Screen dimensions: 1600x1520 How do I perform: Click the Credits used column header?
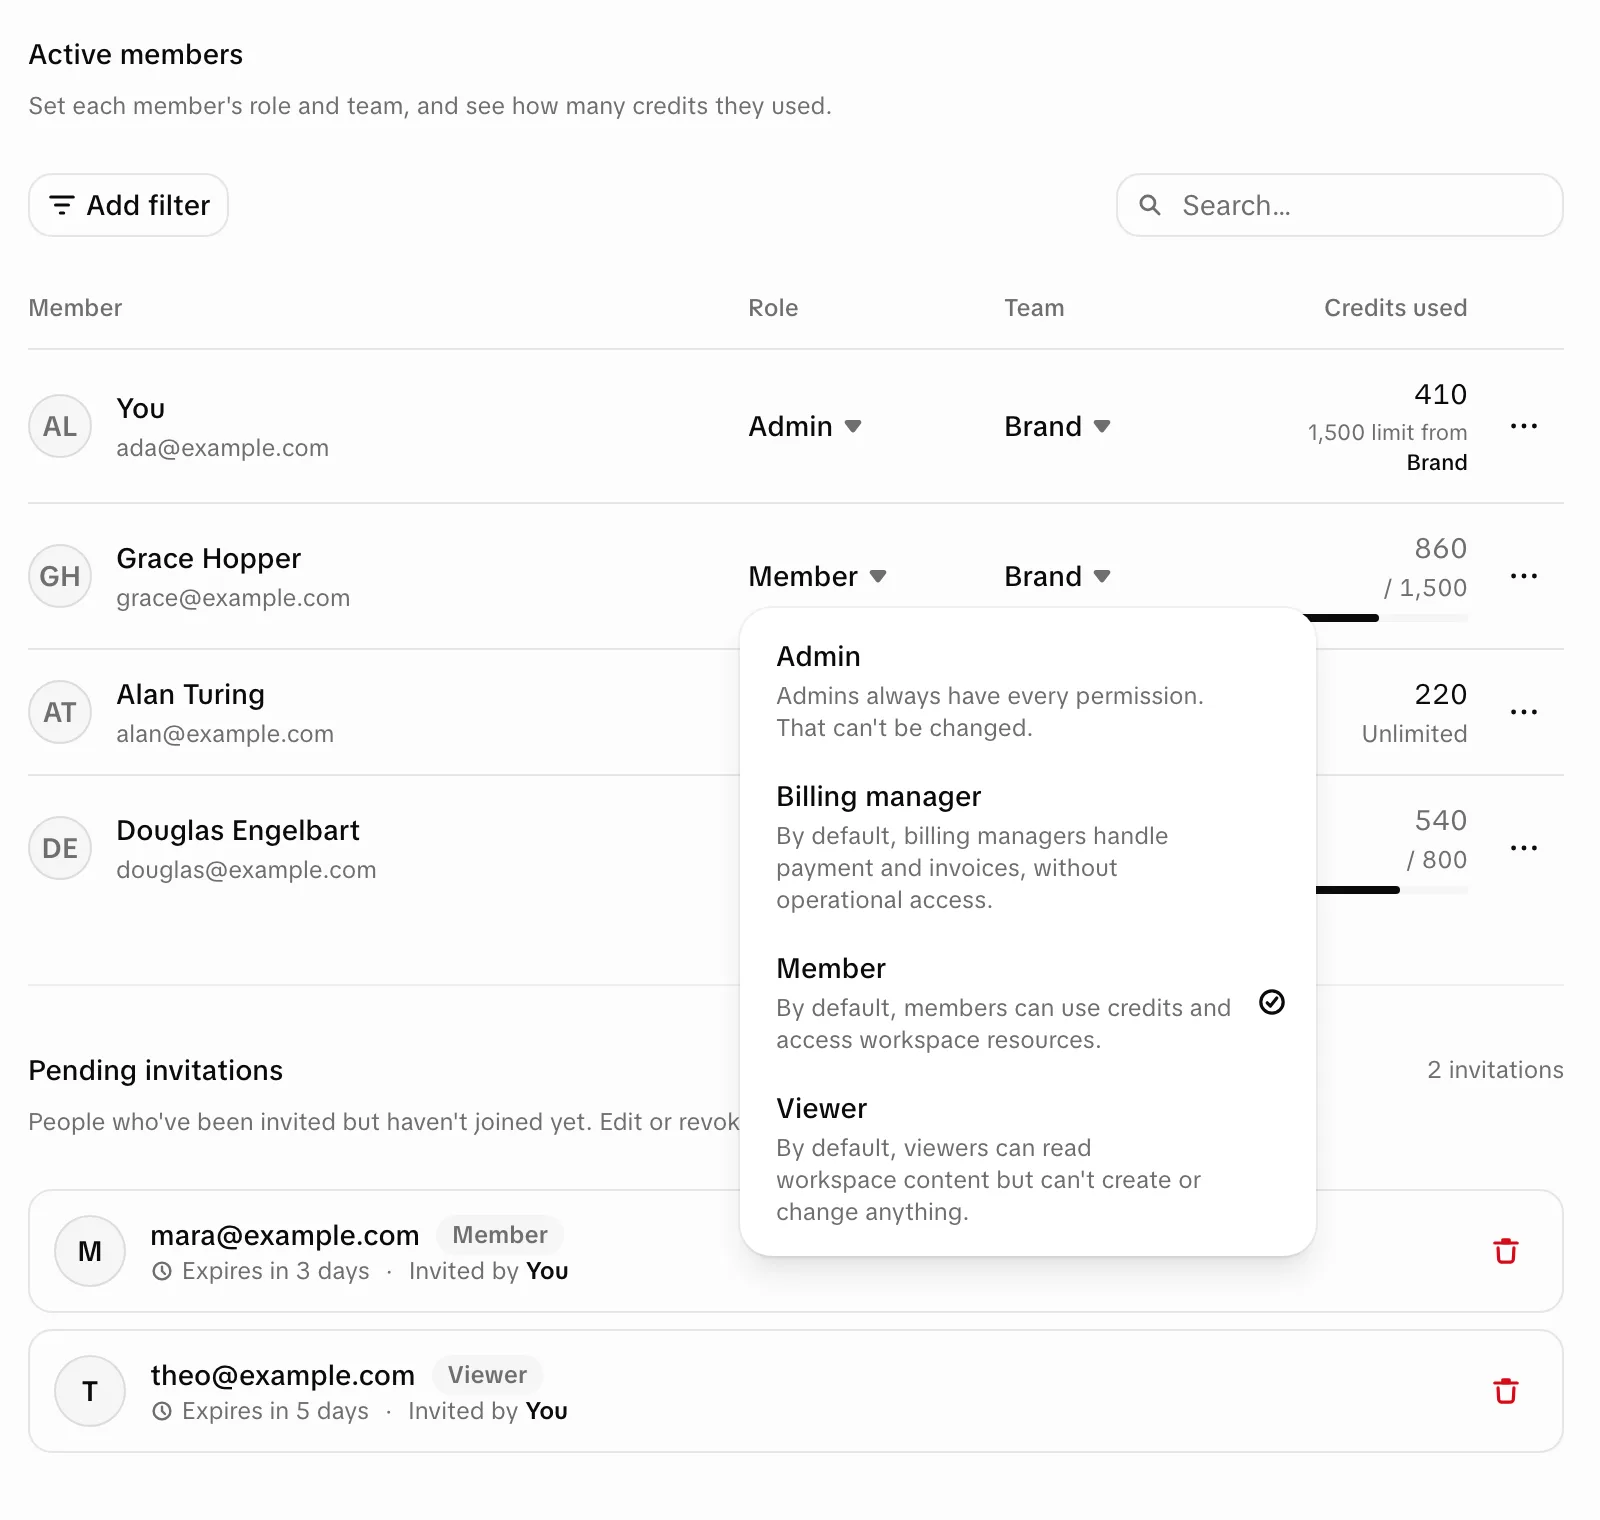click(x=1395, y=308)
